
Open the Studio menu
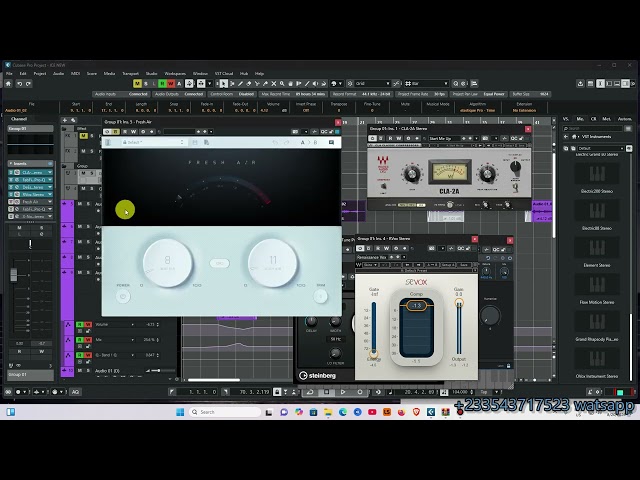tap(151, 73)
